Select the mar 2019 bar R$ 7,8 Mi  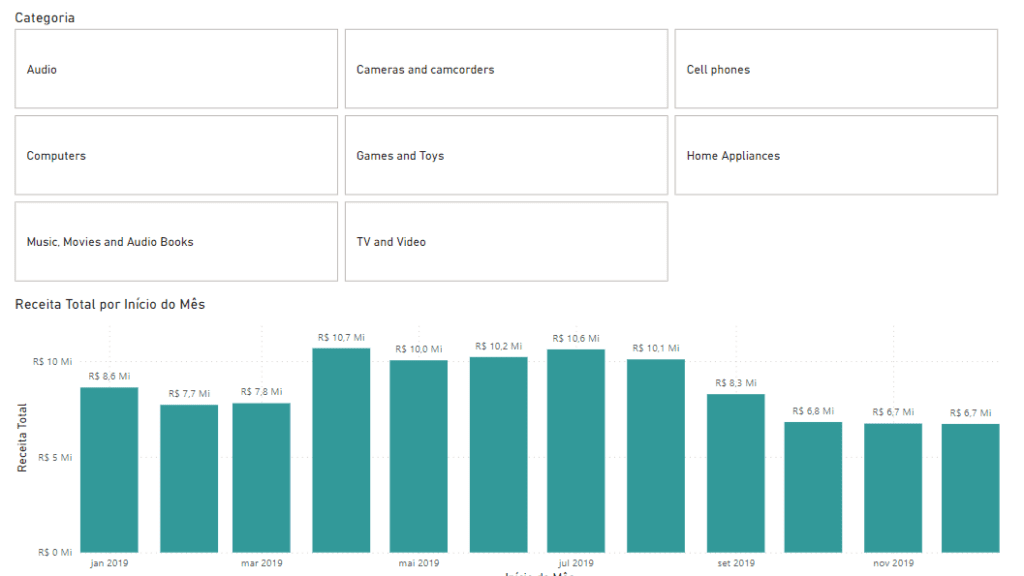(x=261, y=478)
